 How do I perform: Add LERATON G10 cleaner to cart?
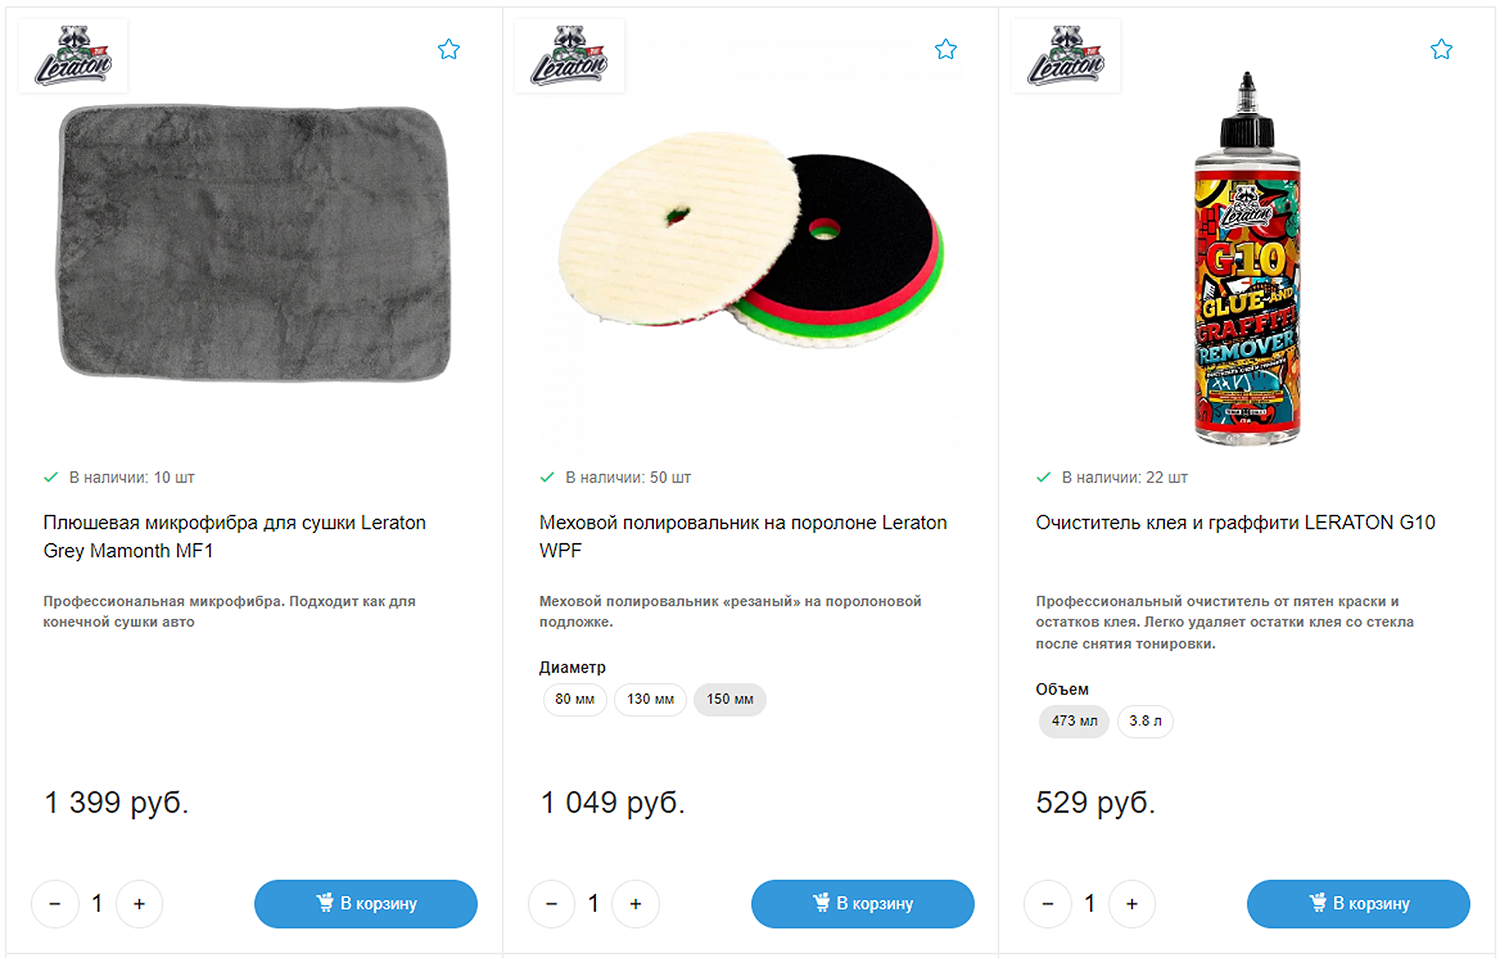point(1358,904)
